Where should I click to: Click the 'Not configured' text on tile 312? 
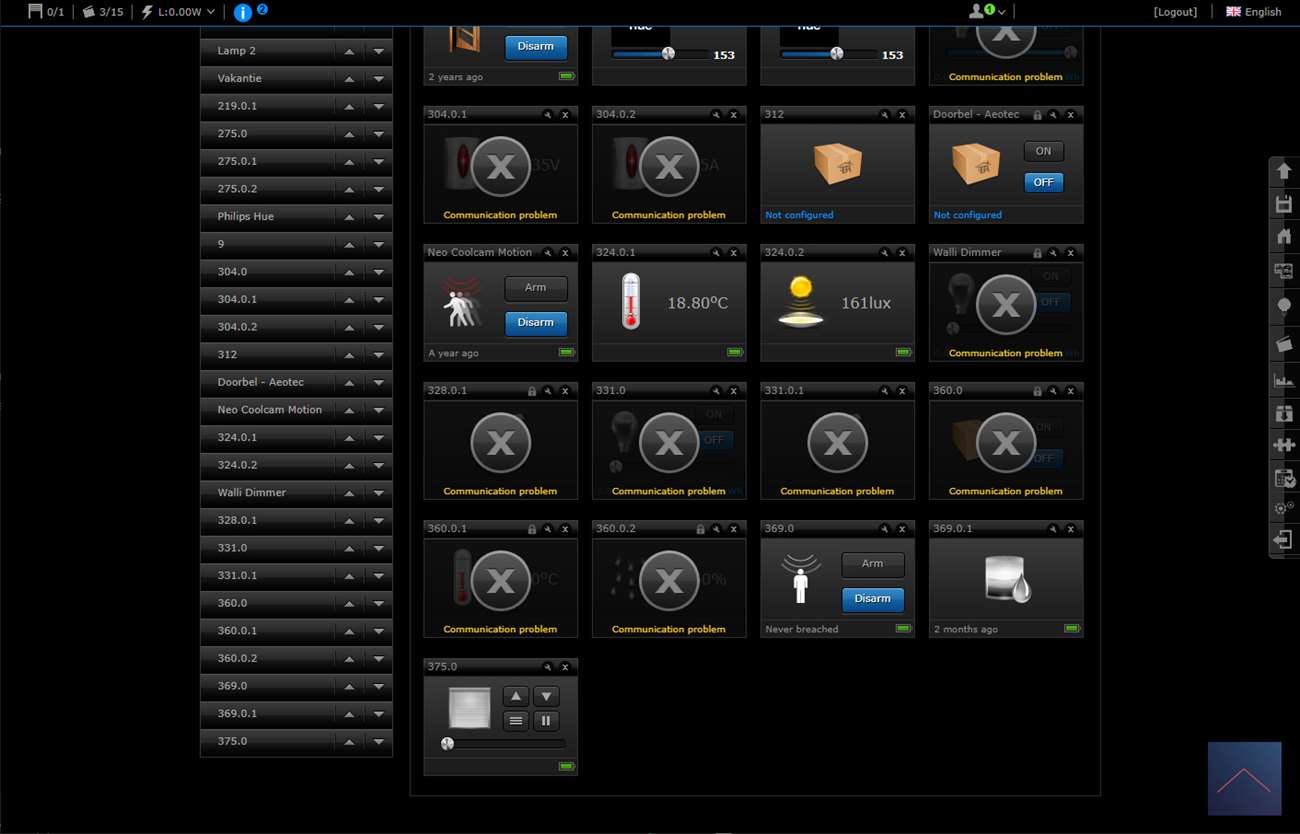(799, 215)
